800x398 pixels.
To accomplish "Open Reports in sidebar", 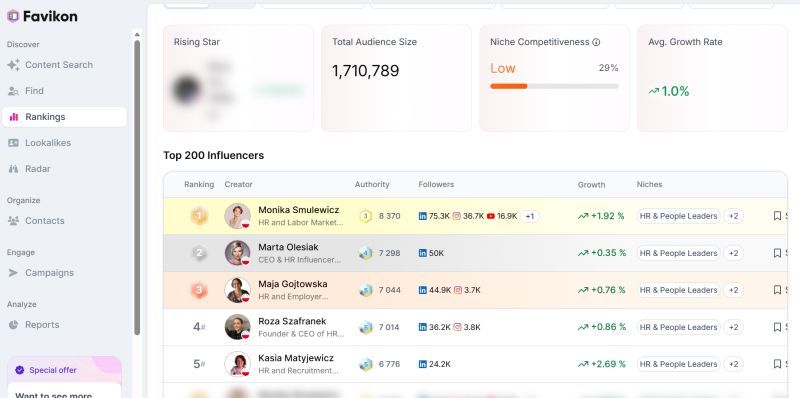I will point(34,325).
